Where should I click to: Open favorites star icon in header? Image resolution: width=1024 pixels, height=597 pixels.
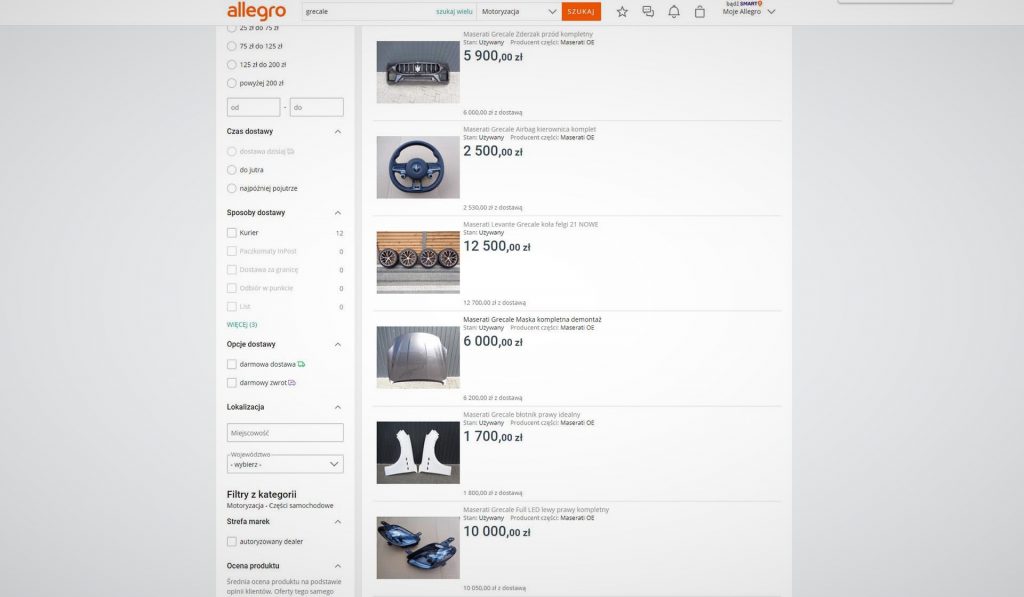(x=622, y=12)
